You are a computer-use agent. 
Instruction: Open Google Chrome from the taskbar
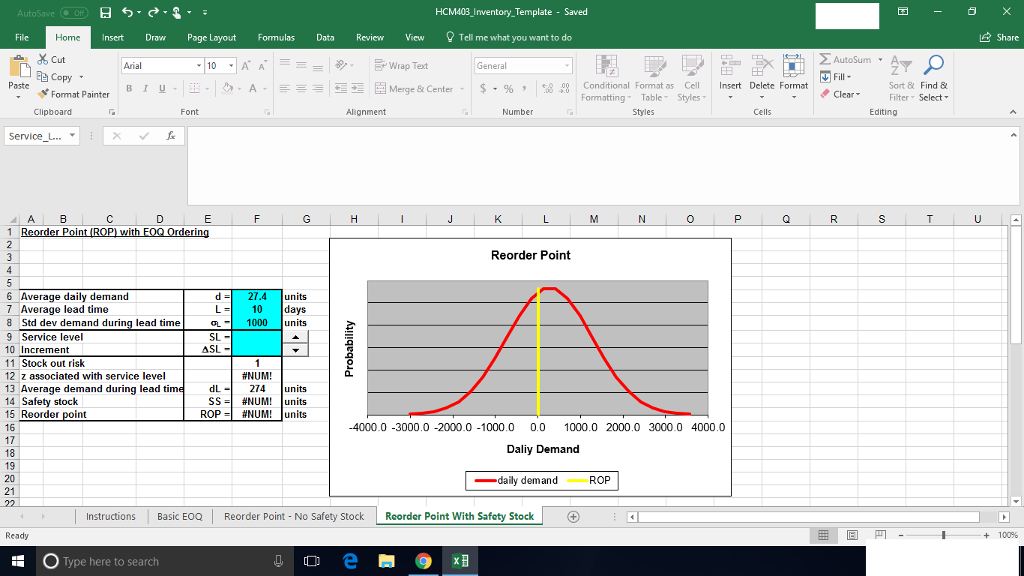pos(423,561)
